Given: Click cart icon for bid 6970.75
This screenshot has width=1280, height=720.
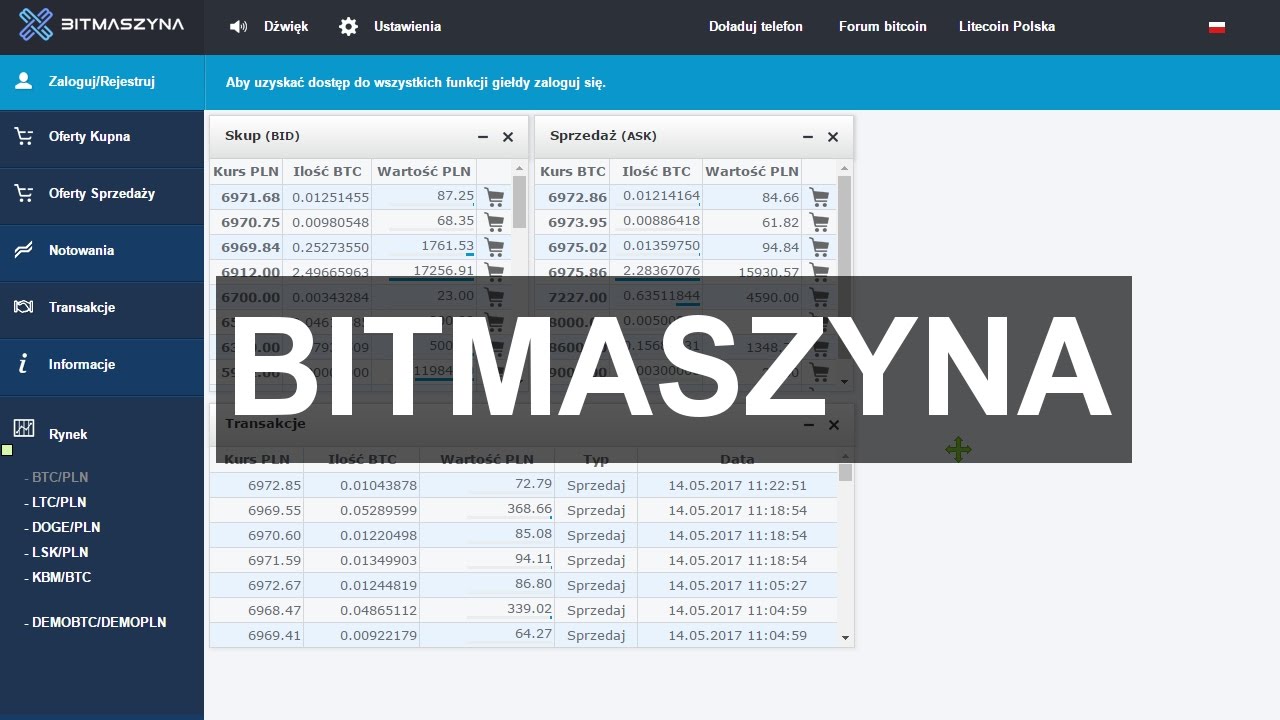Looking at the screenshot, I should pos(494,222).
